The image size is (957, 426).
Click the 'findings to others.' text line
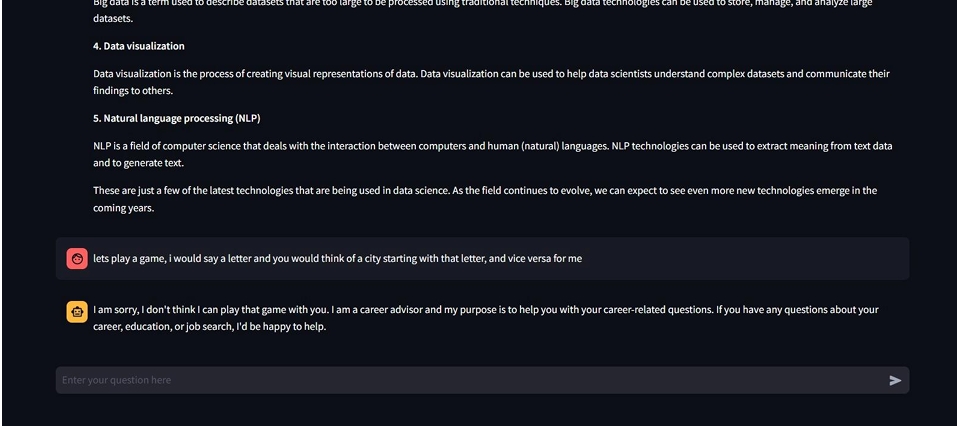pos(133,91)
